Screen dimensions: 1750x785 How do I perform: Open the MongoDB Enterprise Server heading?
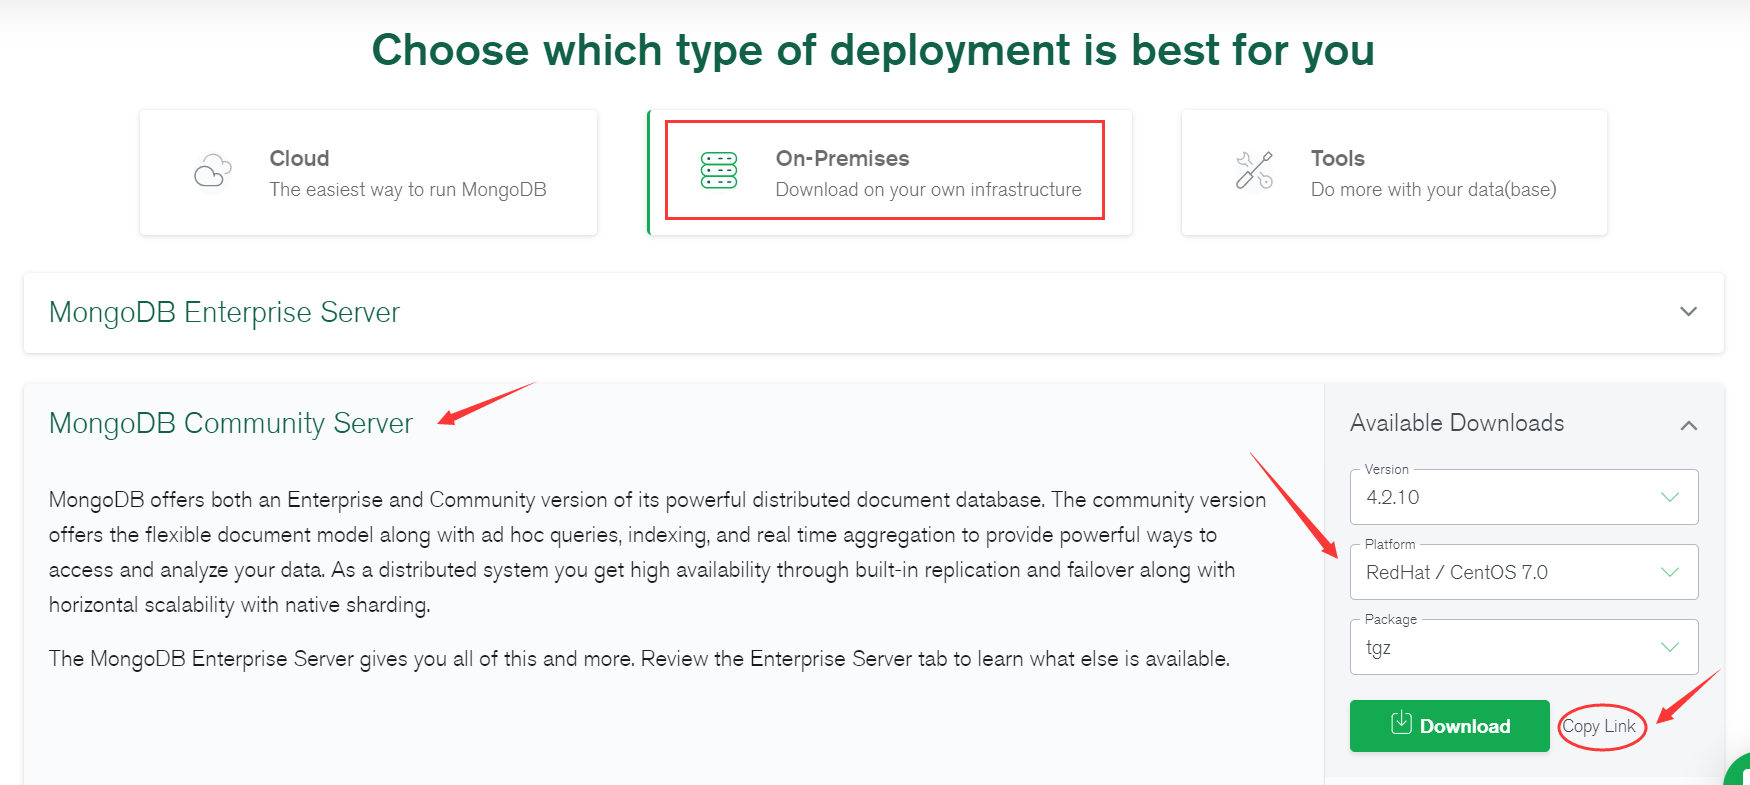[x=224, y=313]
